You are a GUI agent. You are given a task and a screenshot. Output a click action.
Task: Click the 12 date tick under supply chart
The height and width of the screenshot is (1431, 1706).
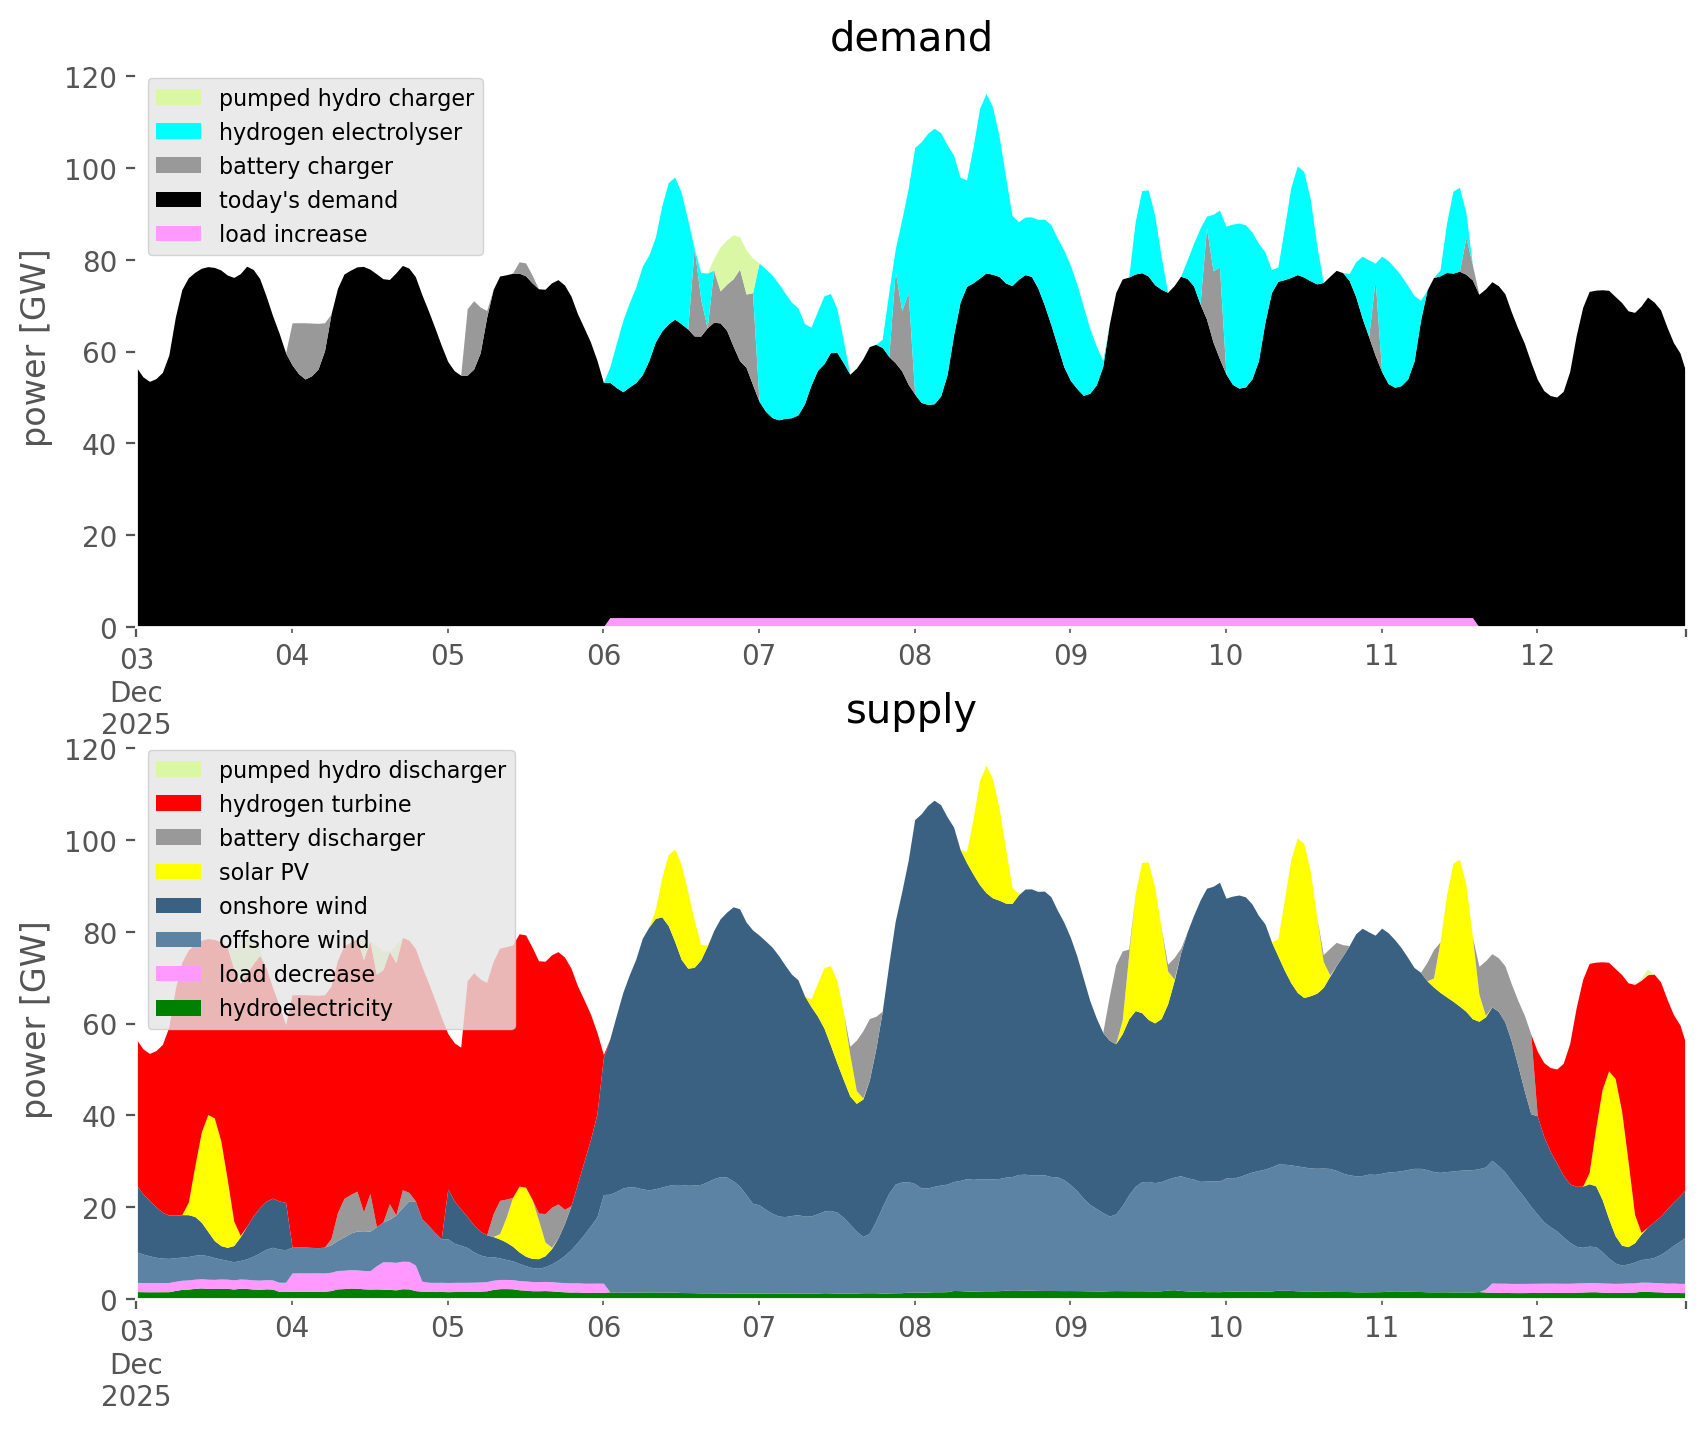click(1537, 1328)
